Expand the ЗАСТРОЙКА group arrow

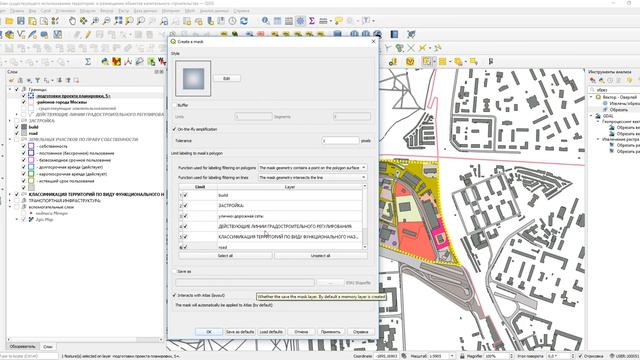click(x=10, y=121)
